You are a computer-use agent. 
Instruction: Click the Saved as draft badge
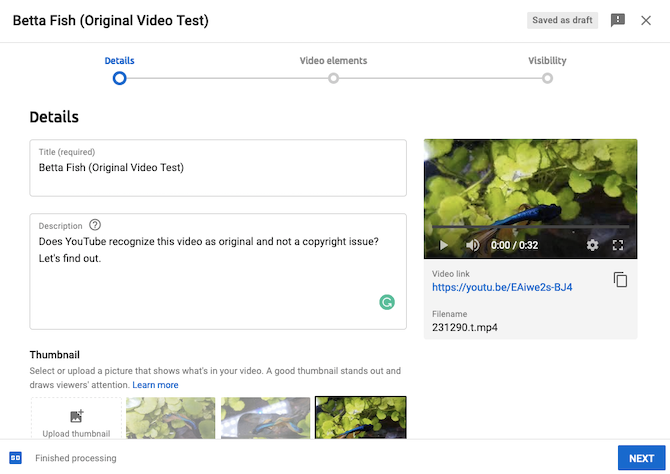coord(562,20)
